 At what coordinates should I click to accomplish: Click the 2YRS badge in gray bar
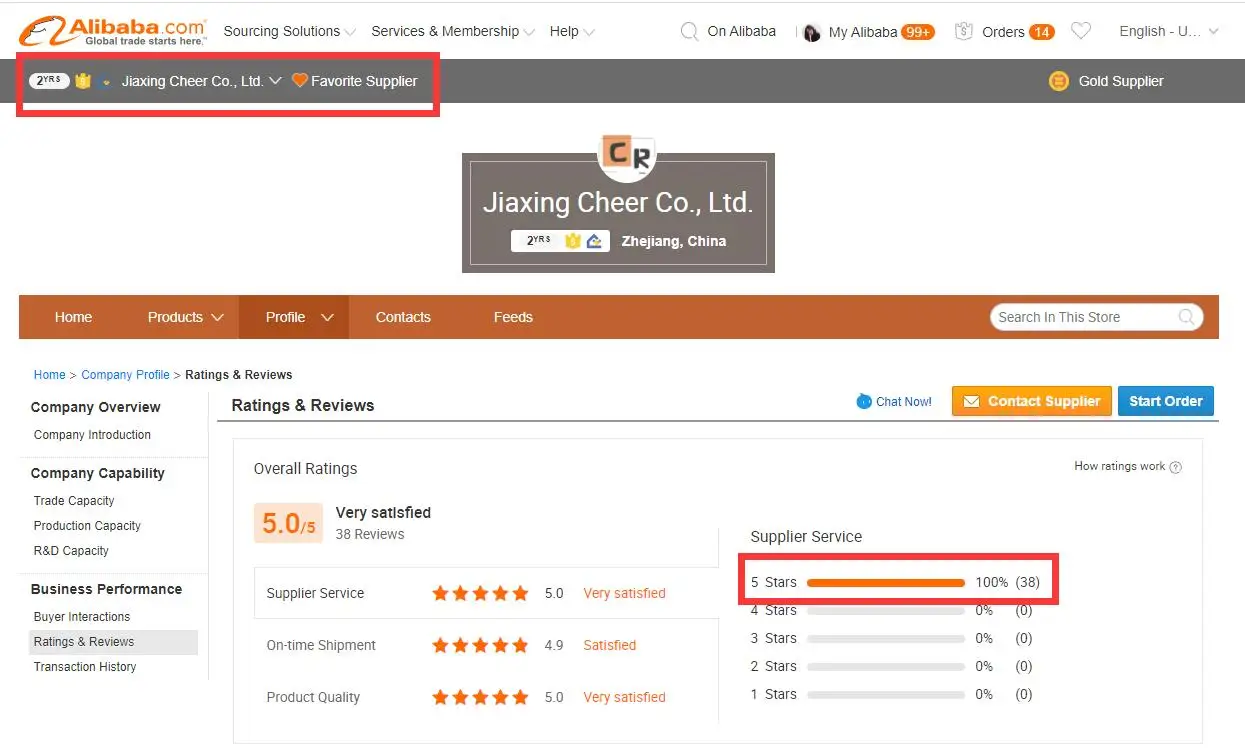(x=49, y=81)
